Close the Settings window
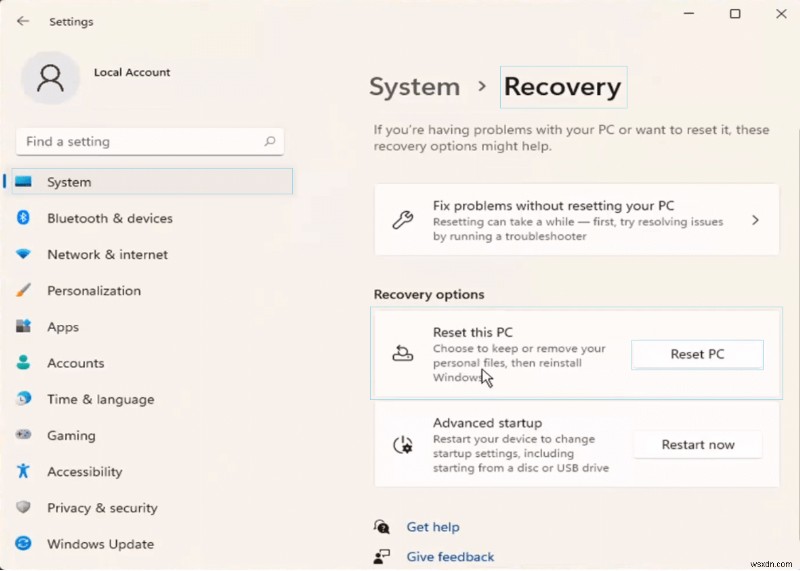800x571 pixels. point(781,14)
